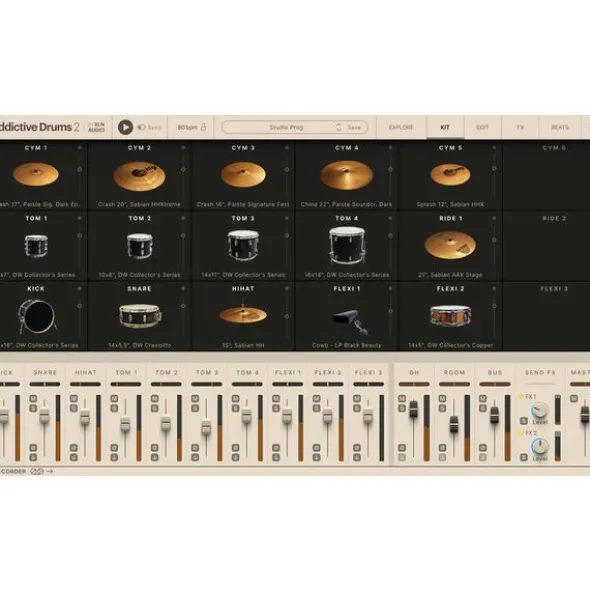
Task: Select the TOM 4 floor tom image
Action: tap(347, 245)
